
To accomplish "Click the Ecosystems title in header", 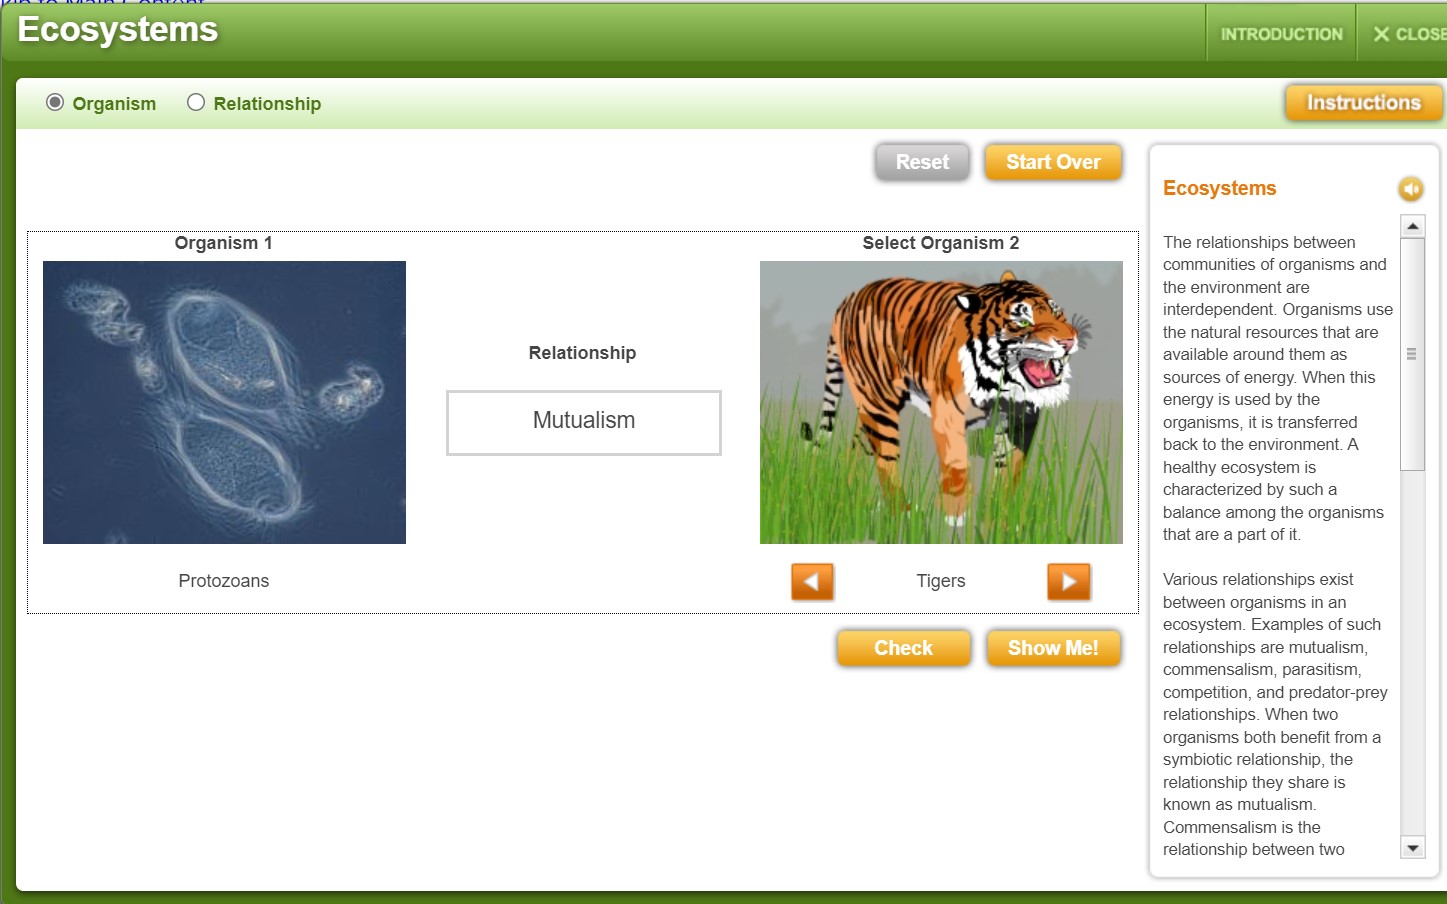I will (x=118, y=30).
